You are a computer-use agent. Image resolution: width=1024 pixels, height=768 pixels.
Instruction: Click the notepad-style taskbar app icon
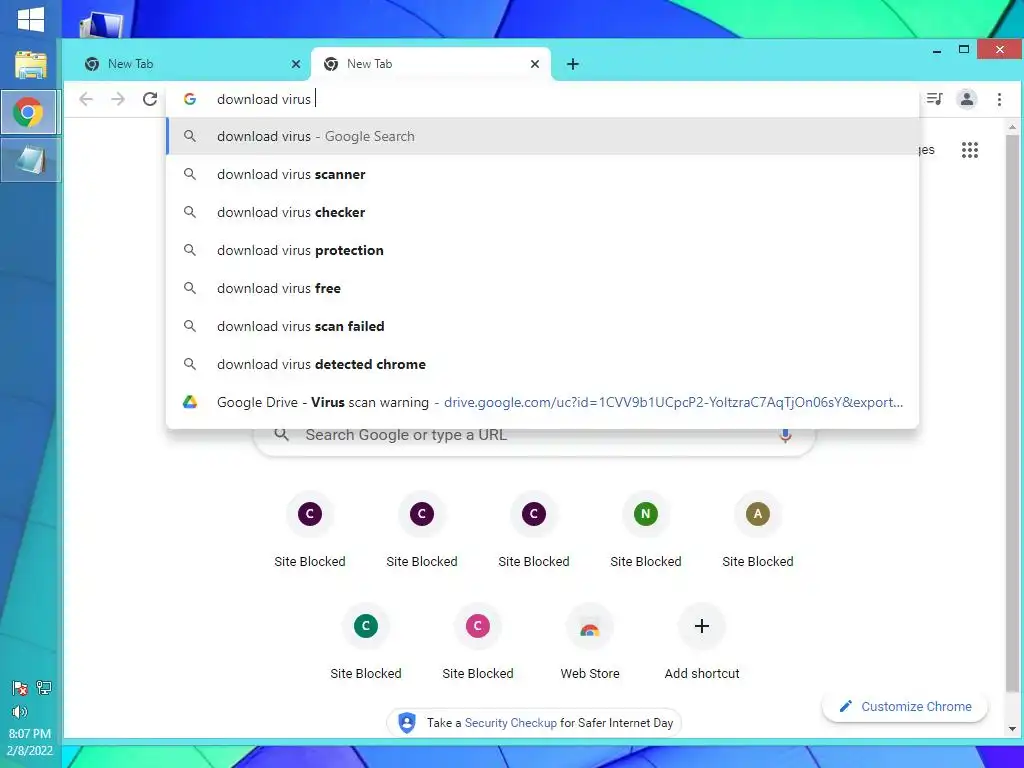tap(30, 160)
